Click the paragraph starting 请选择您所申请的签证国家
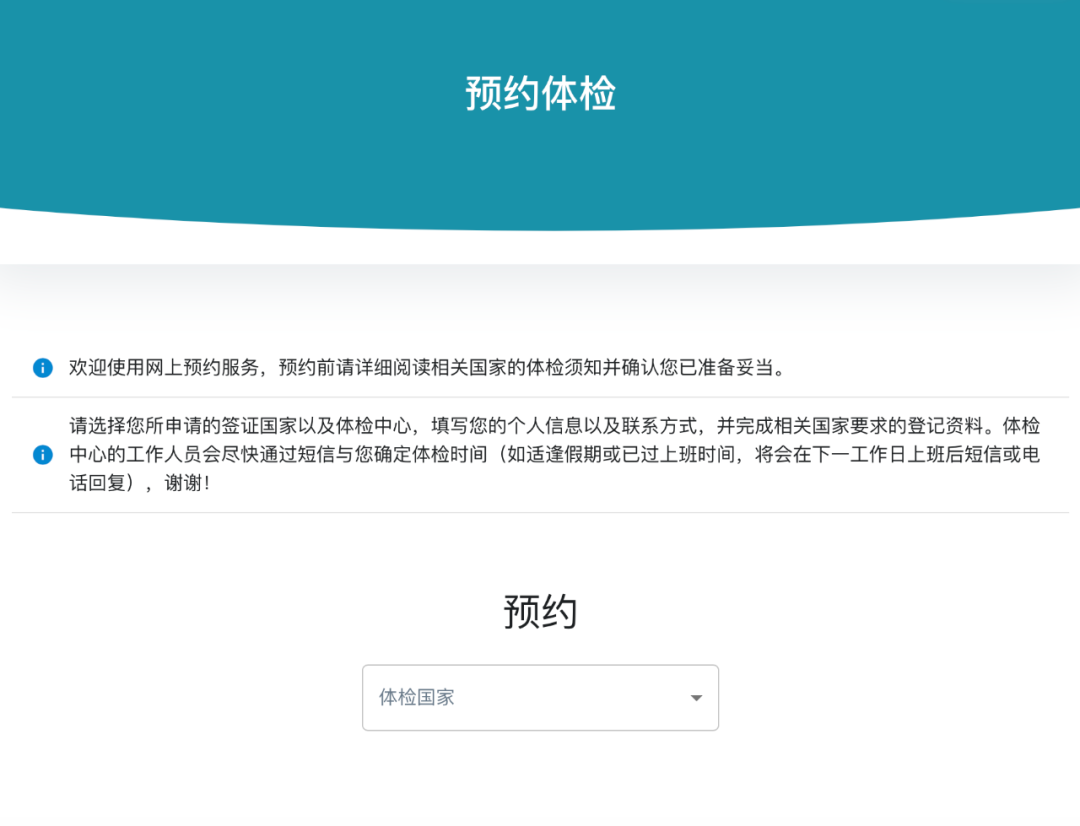 (554, 455)
